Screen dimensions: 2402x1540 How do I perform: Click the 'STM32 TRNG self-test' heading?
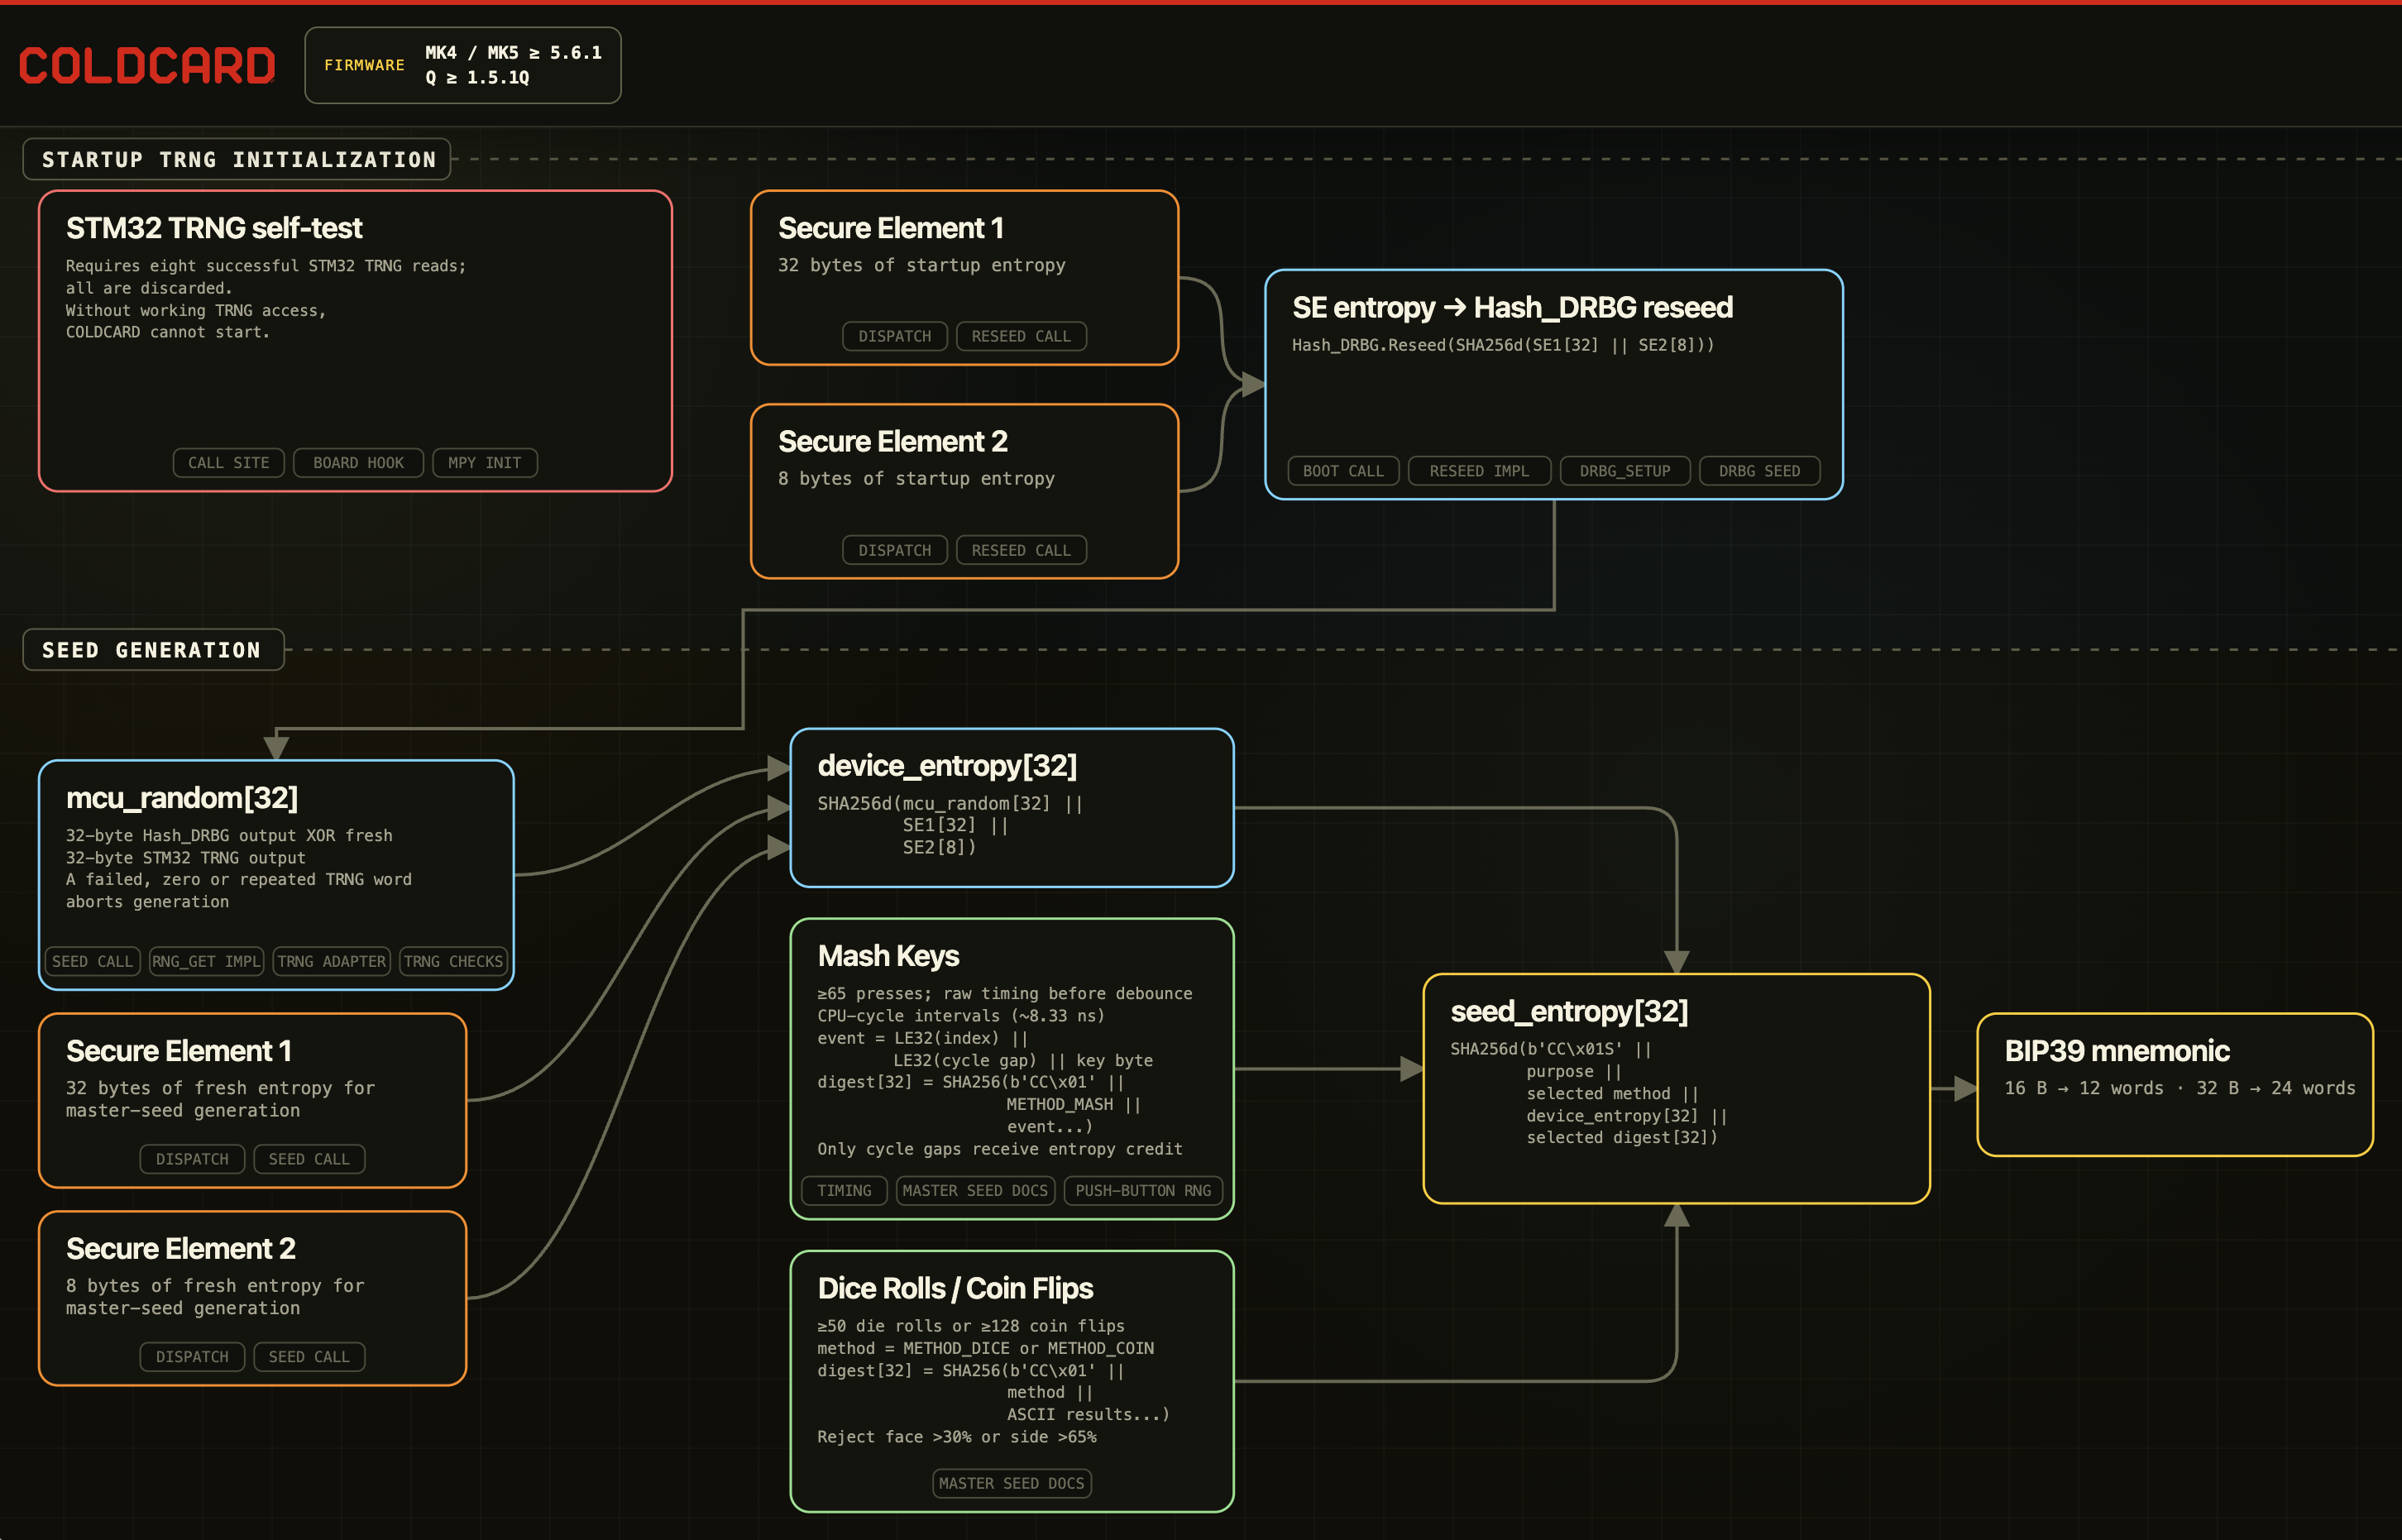click(214, 228)
